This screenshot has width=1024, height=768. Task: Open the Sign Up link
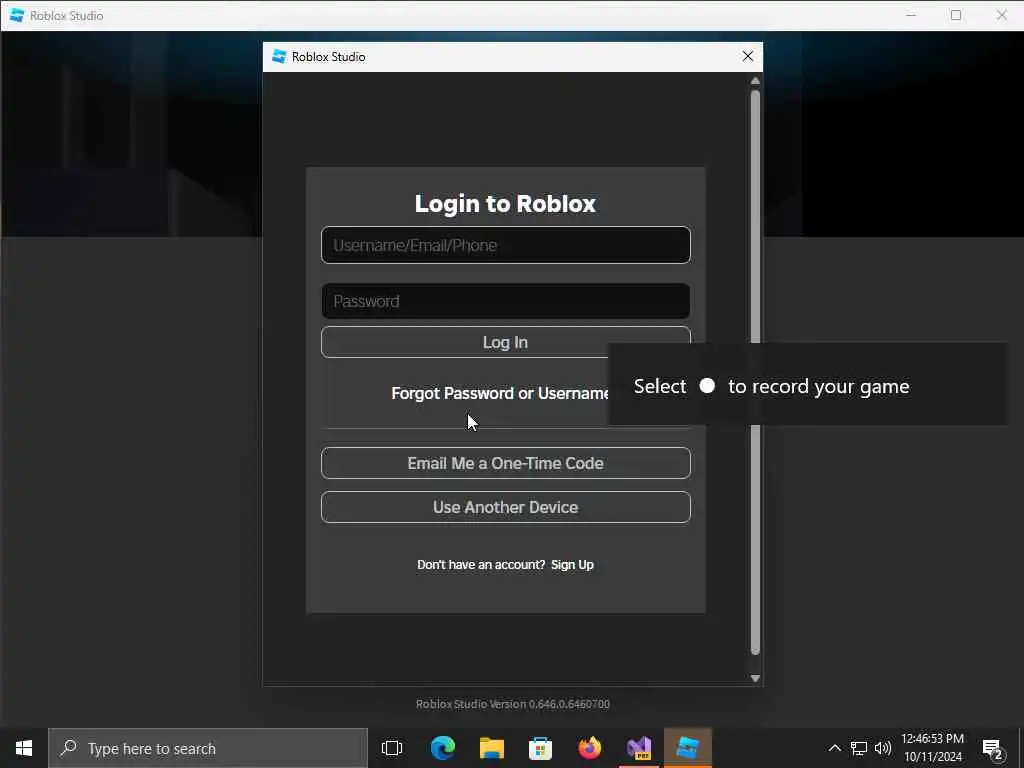pos(572,565)
